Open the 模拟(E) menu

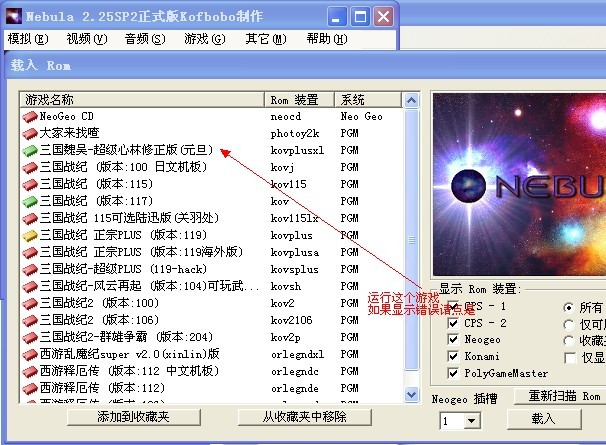point(28,39)
